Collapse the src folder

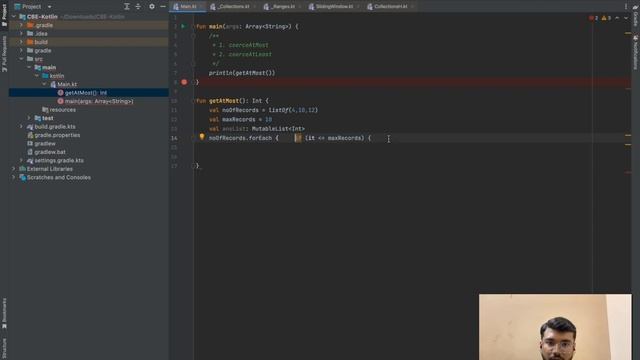pos(22,59)
